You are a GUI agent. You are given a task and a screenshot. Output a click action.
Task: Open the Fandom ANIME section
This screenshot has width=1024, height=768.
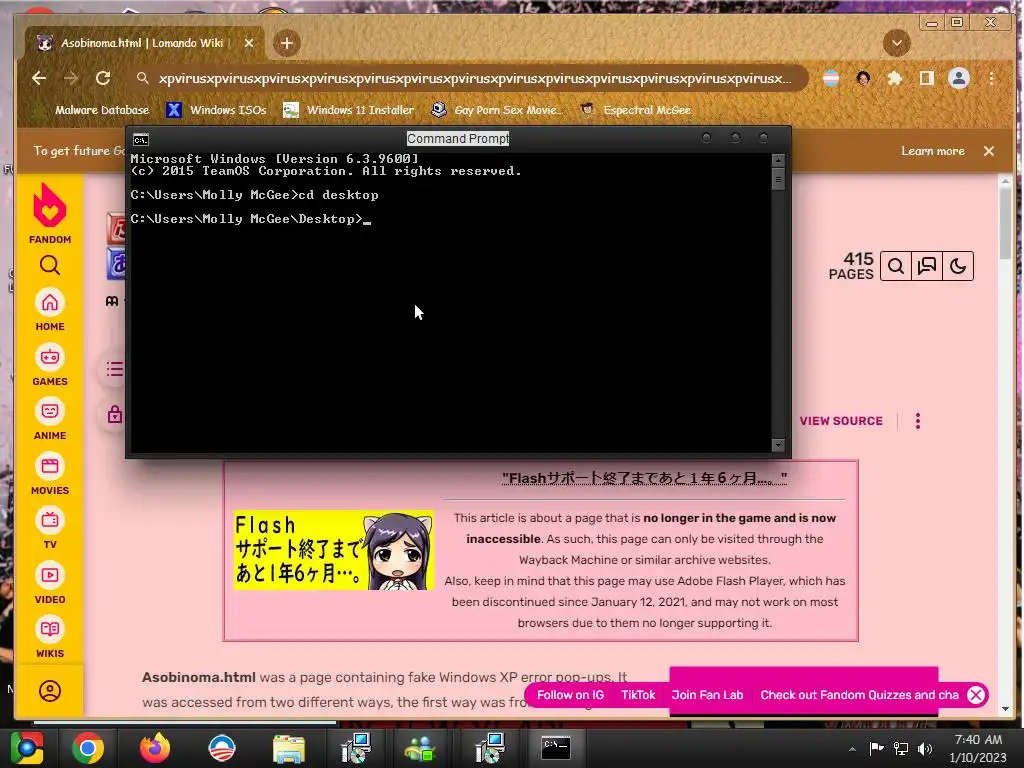click(x=50, y=419)
